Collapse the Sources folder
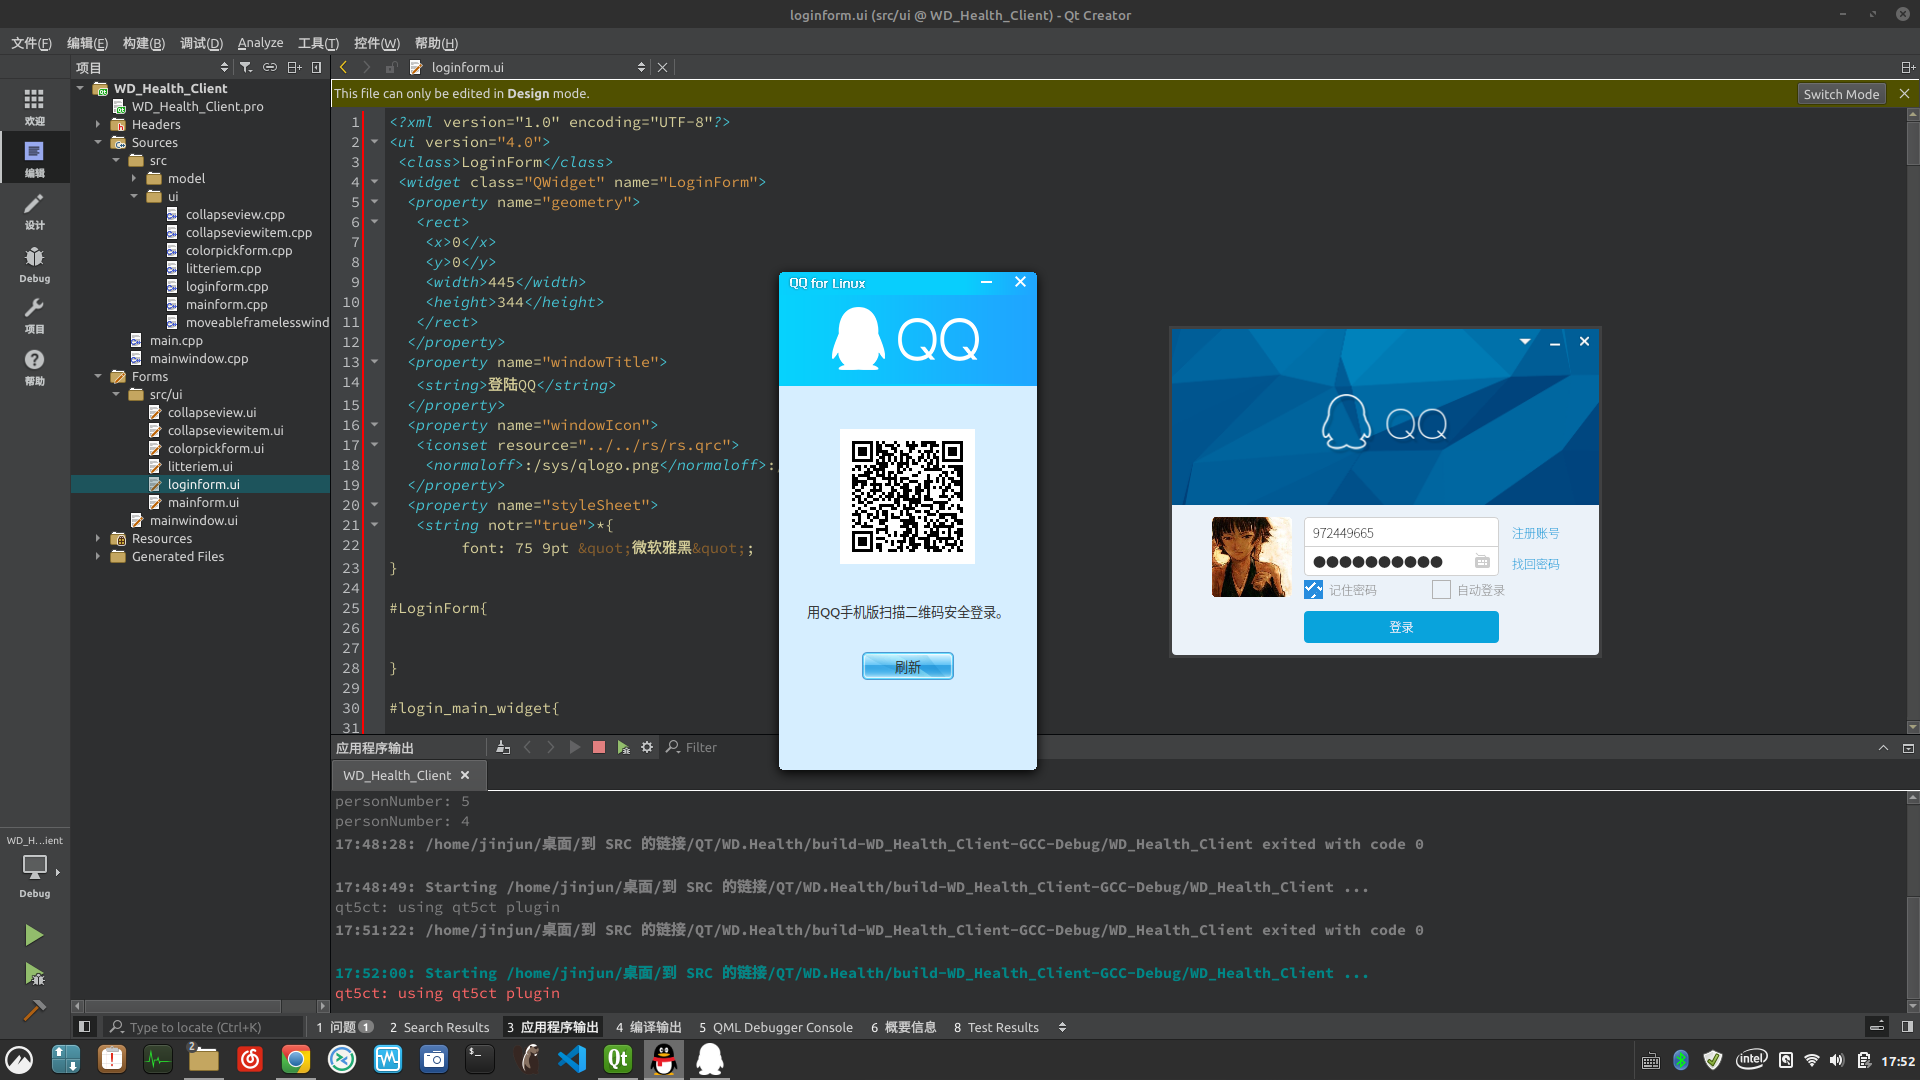This screenshot has height=1080, width=1920. [x=98, y=142]
